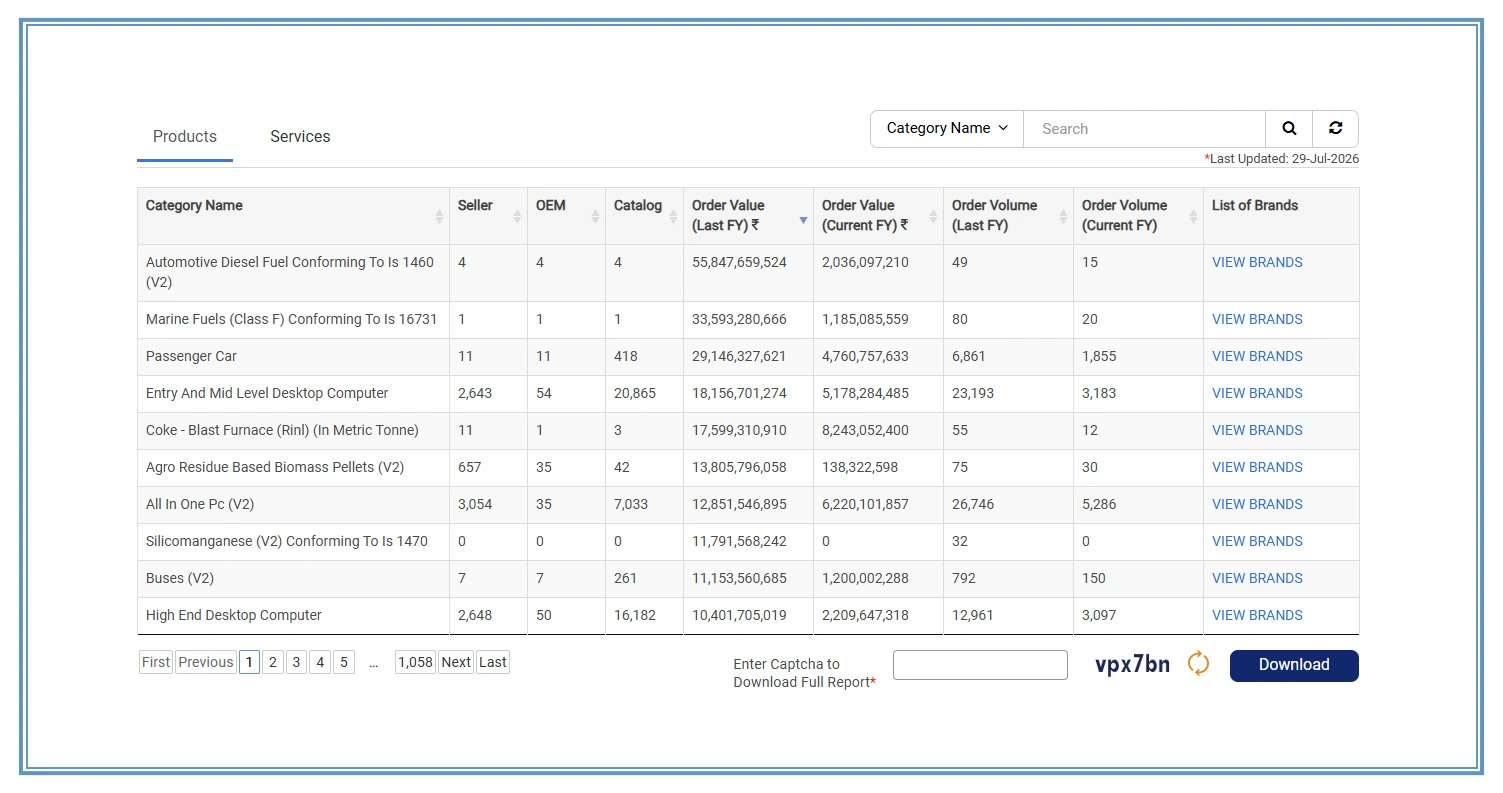
Task: View brands for Silicomanganese row
Action: click(1257, 541)
